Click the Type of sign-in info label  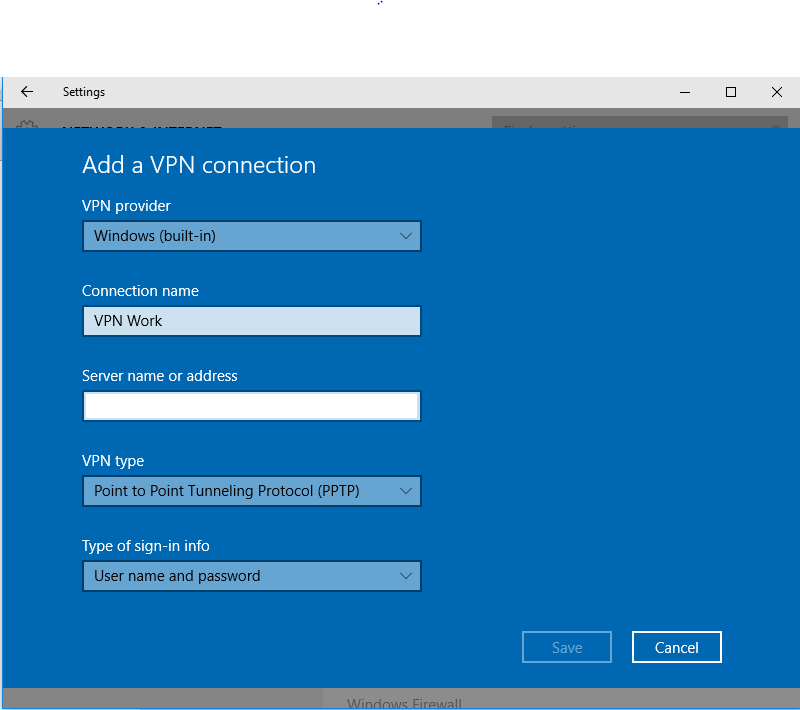tap(145, 546)
